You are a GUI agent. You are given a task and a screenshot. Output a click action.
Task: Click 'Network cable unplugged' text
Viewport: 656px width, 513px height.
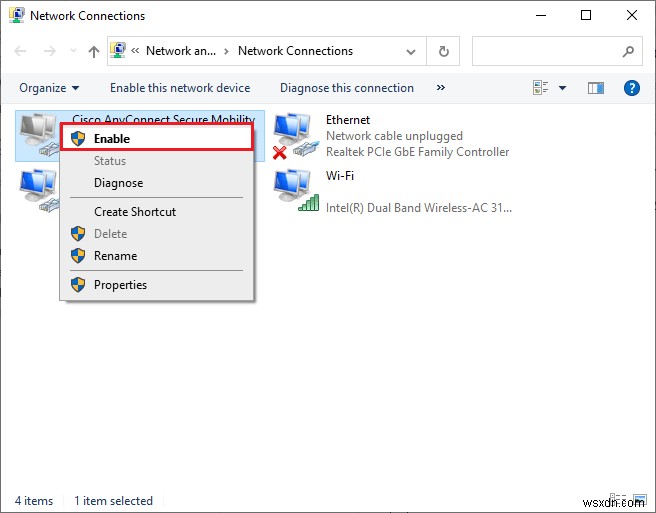pyautogui.click(x=394, y=136)
